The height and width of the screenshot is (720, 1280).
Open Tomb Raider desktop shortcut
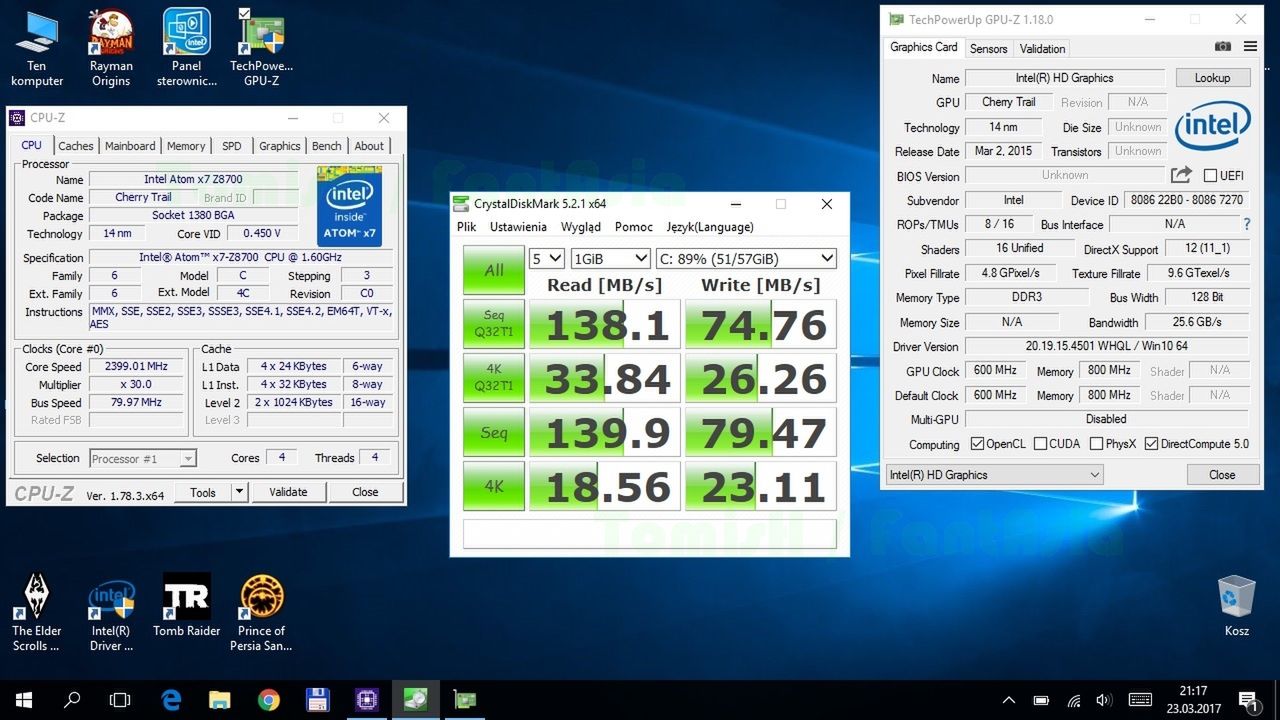[186, 605]
